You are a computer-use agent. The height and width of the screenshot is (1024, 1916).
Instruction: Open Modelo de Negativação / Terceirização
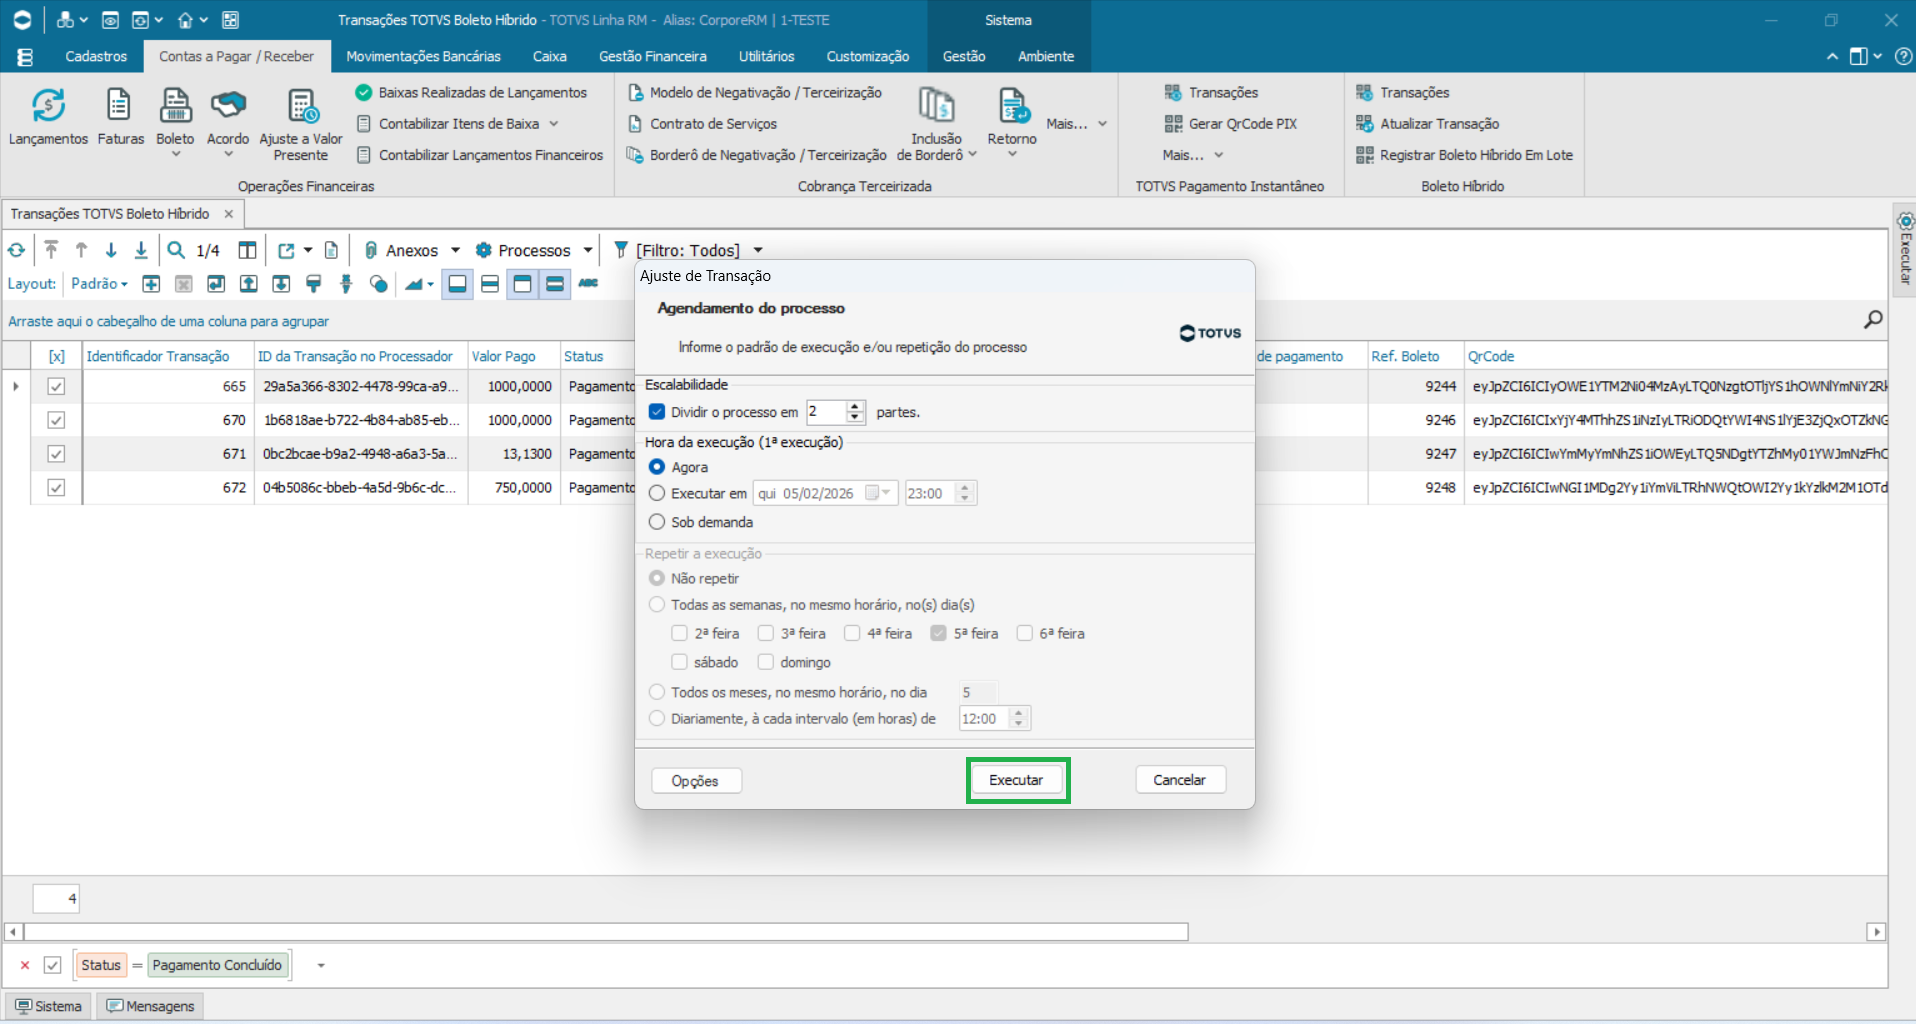[x=755, y=92]
